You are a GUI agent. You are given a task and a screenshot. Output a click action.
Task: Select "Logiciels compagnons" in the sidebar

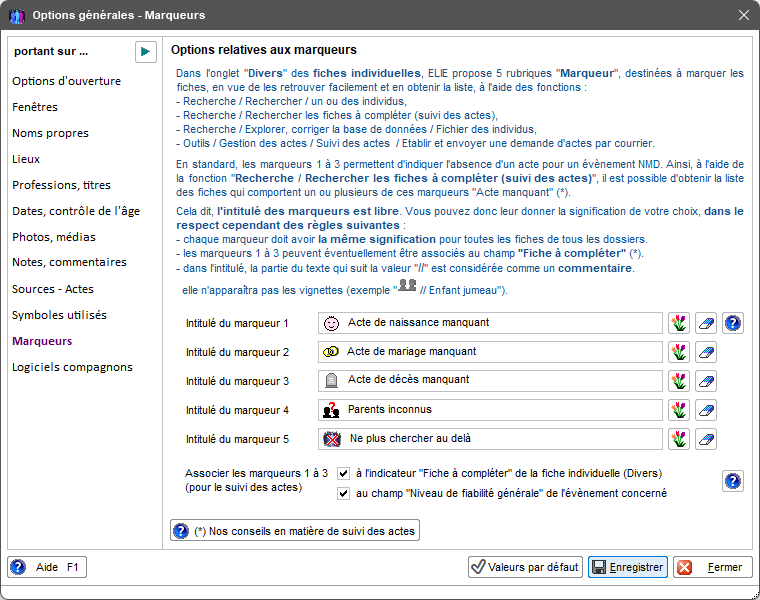pos(72,367)
